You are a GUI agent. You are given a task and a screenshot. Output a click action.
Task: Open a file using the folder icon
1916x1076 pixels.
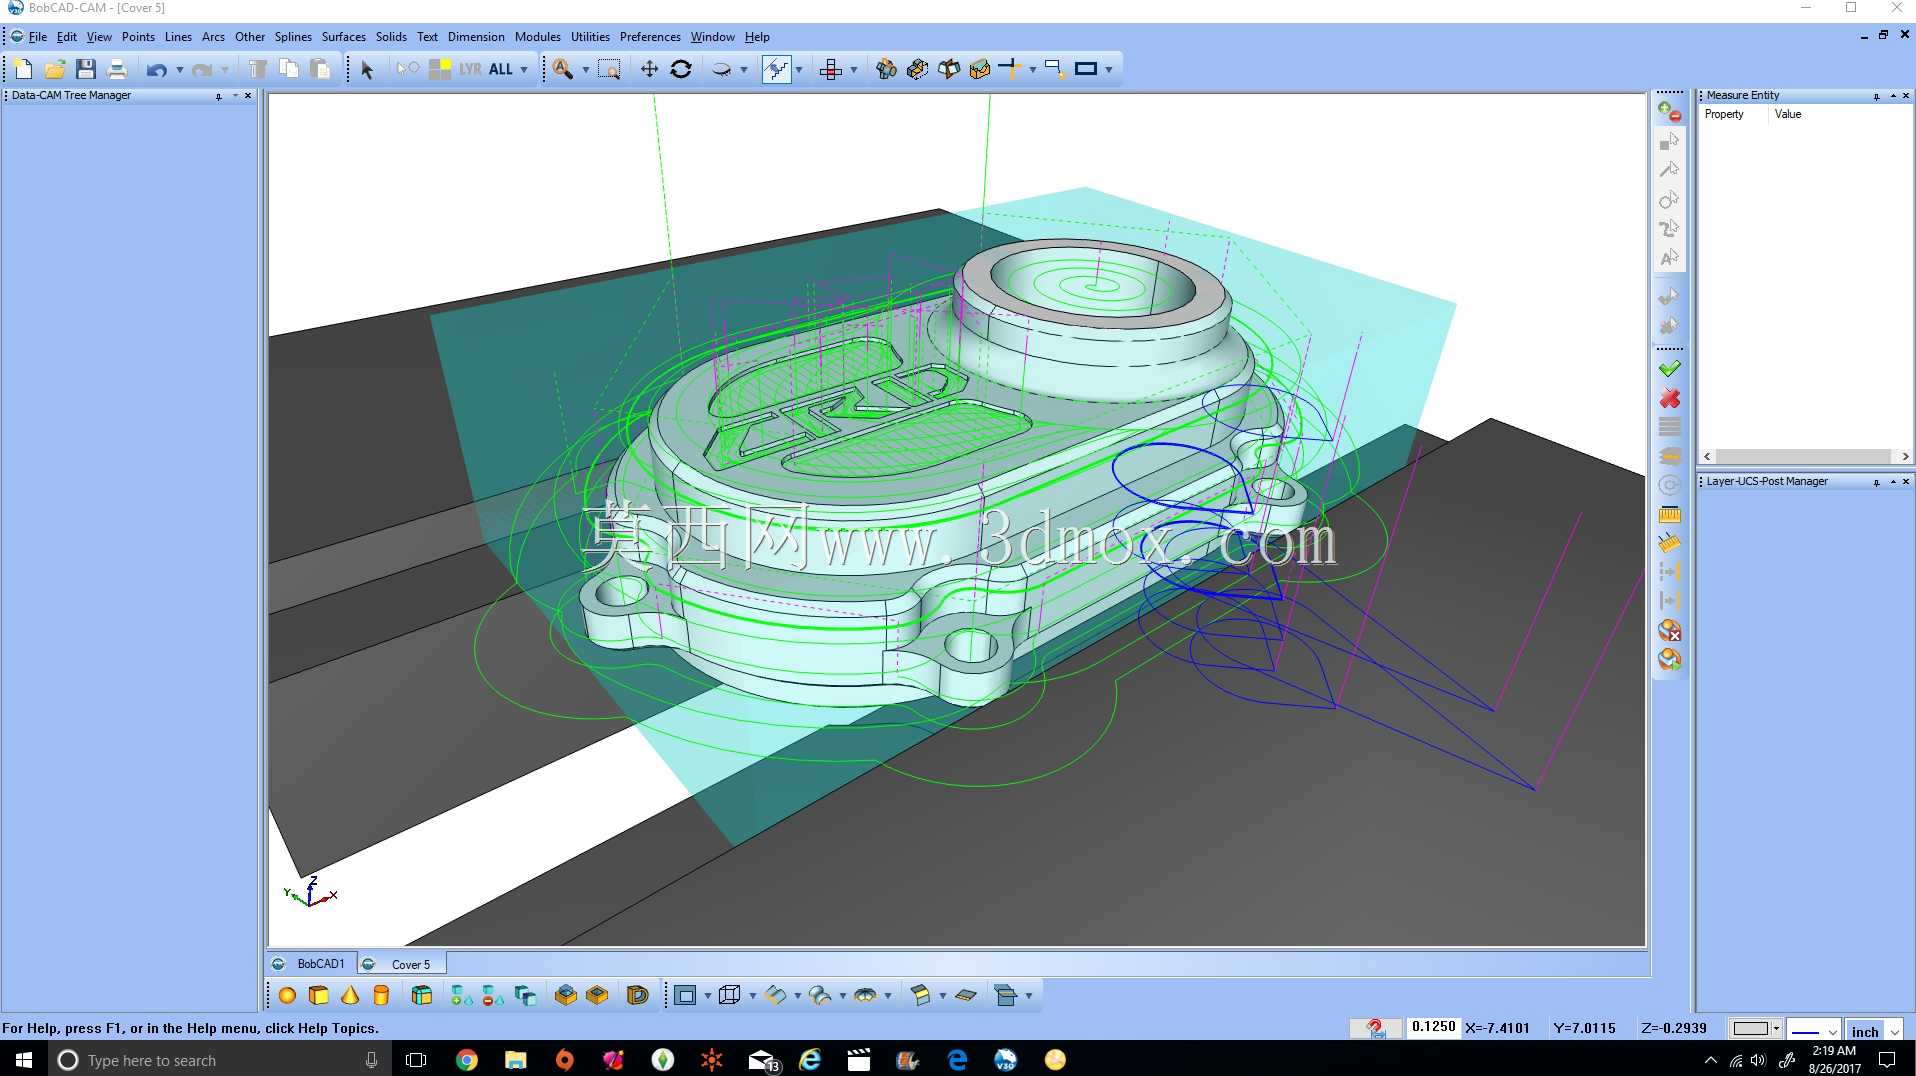54,69
